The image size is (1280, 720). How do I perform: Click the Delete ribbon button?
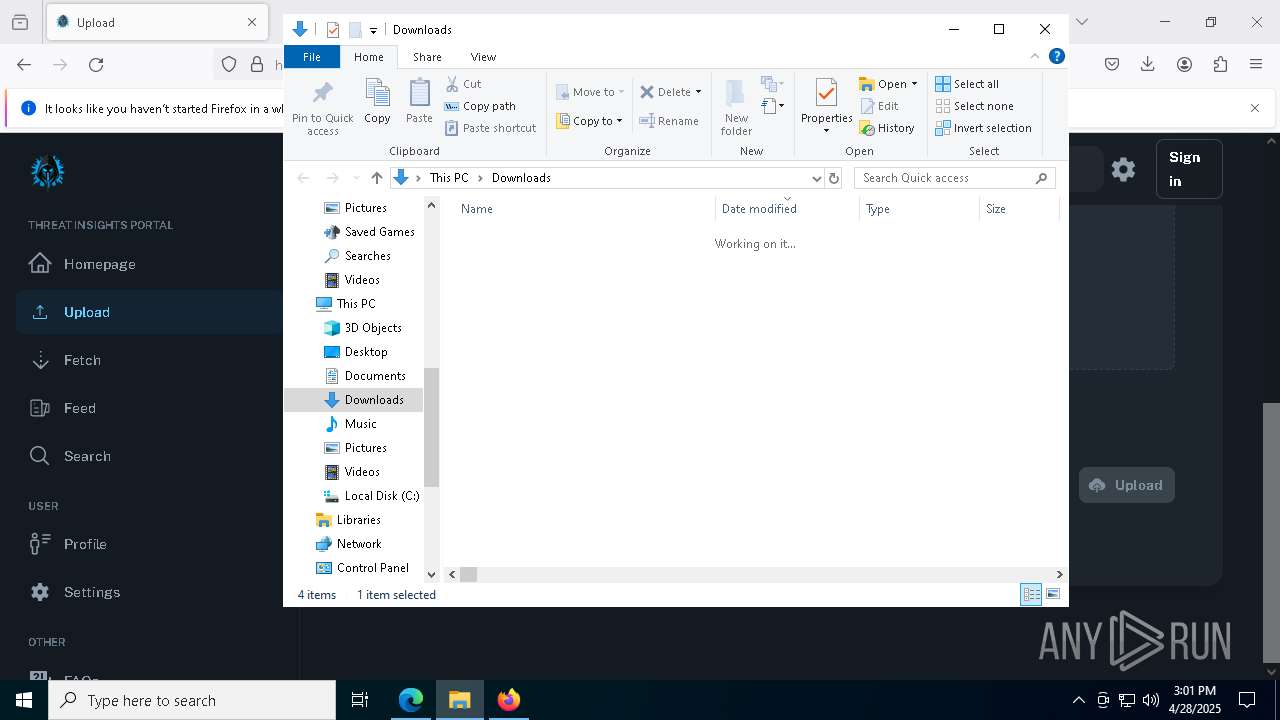click(670, 92)
